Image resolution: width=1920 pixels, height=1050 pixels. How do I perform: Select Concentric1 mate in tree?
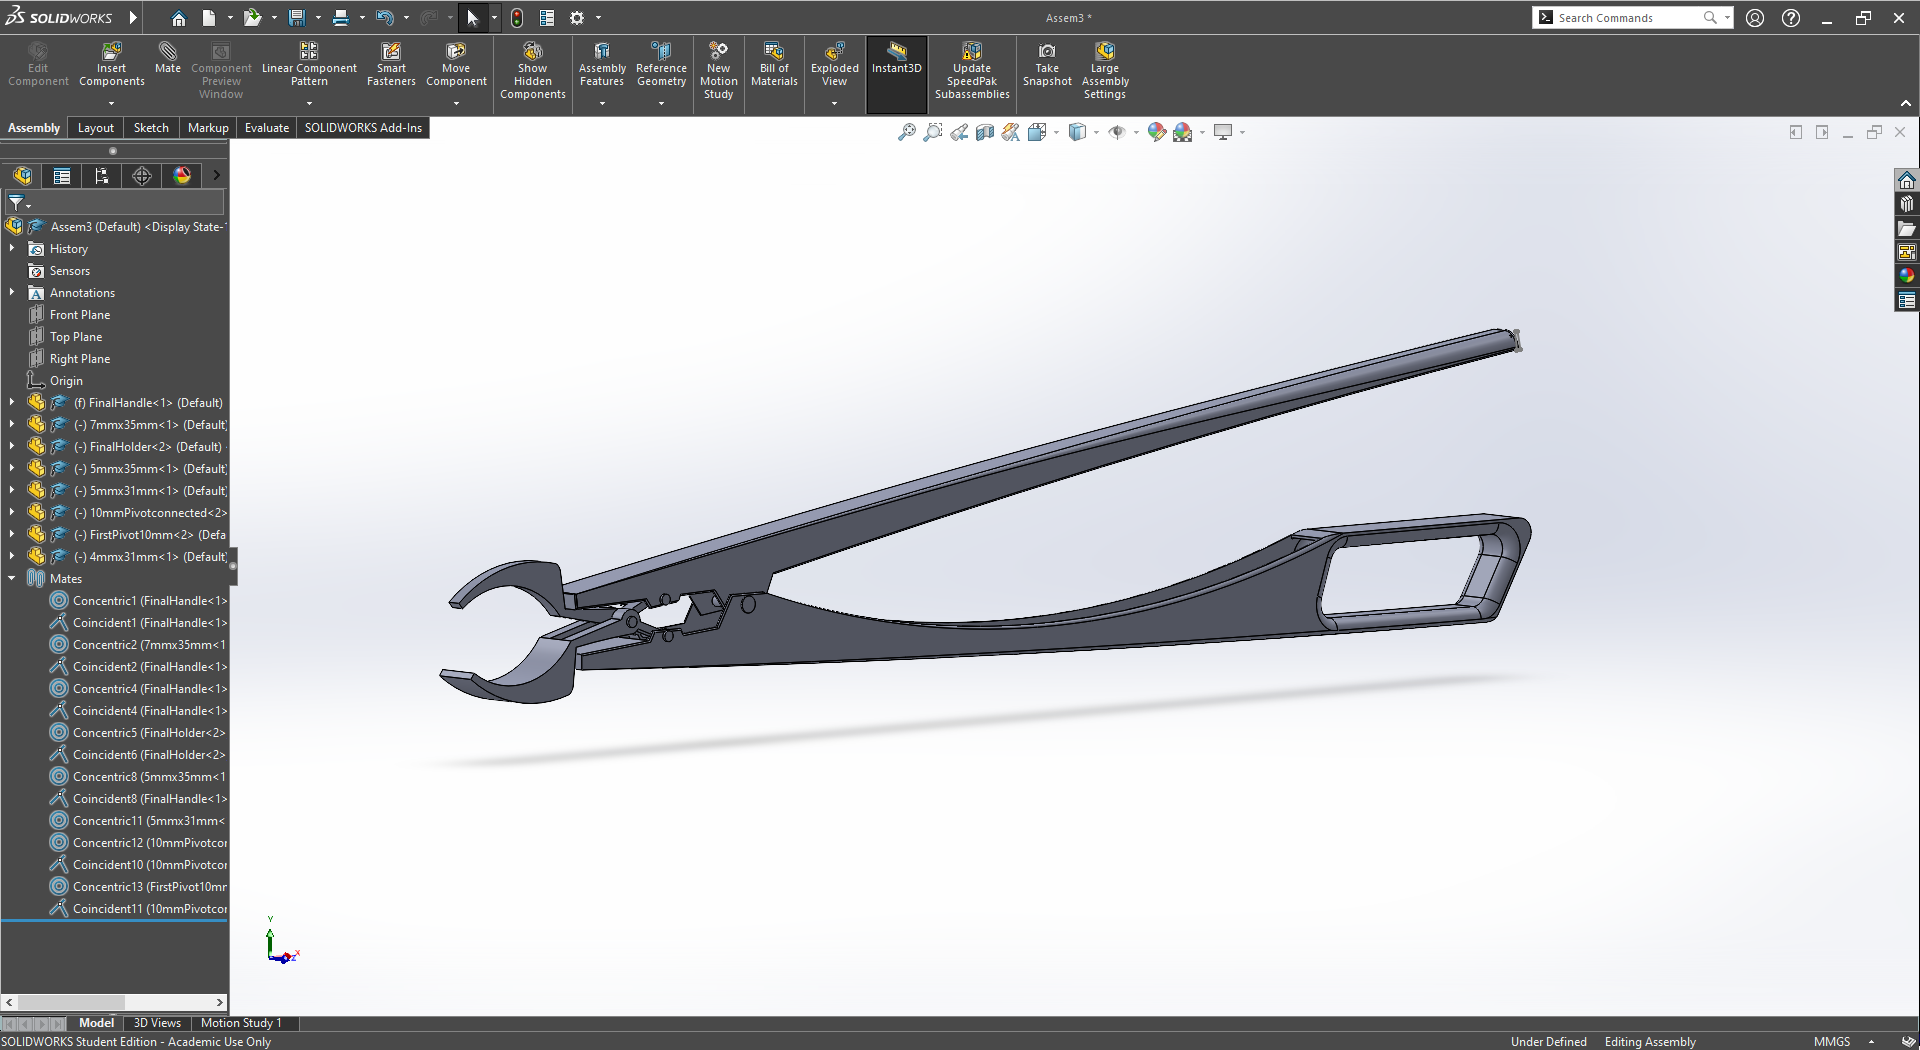click(x=139, y=601)
